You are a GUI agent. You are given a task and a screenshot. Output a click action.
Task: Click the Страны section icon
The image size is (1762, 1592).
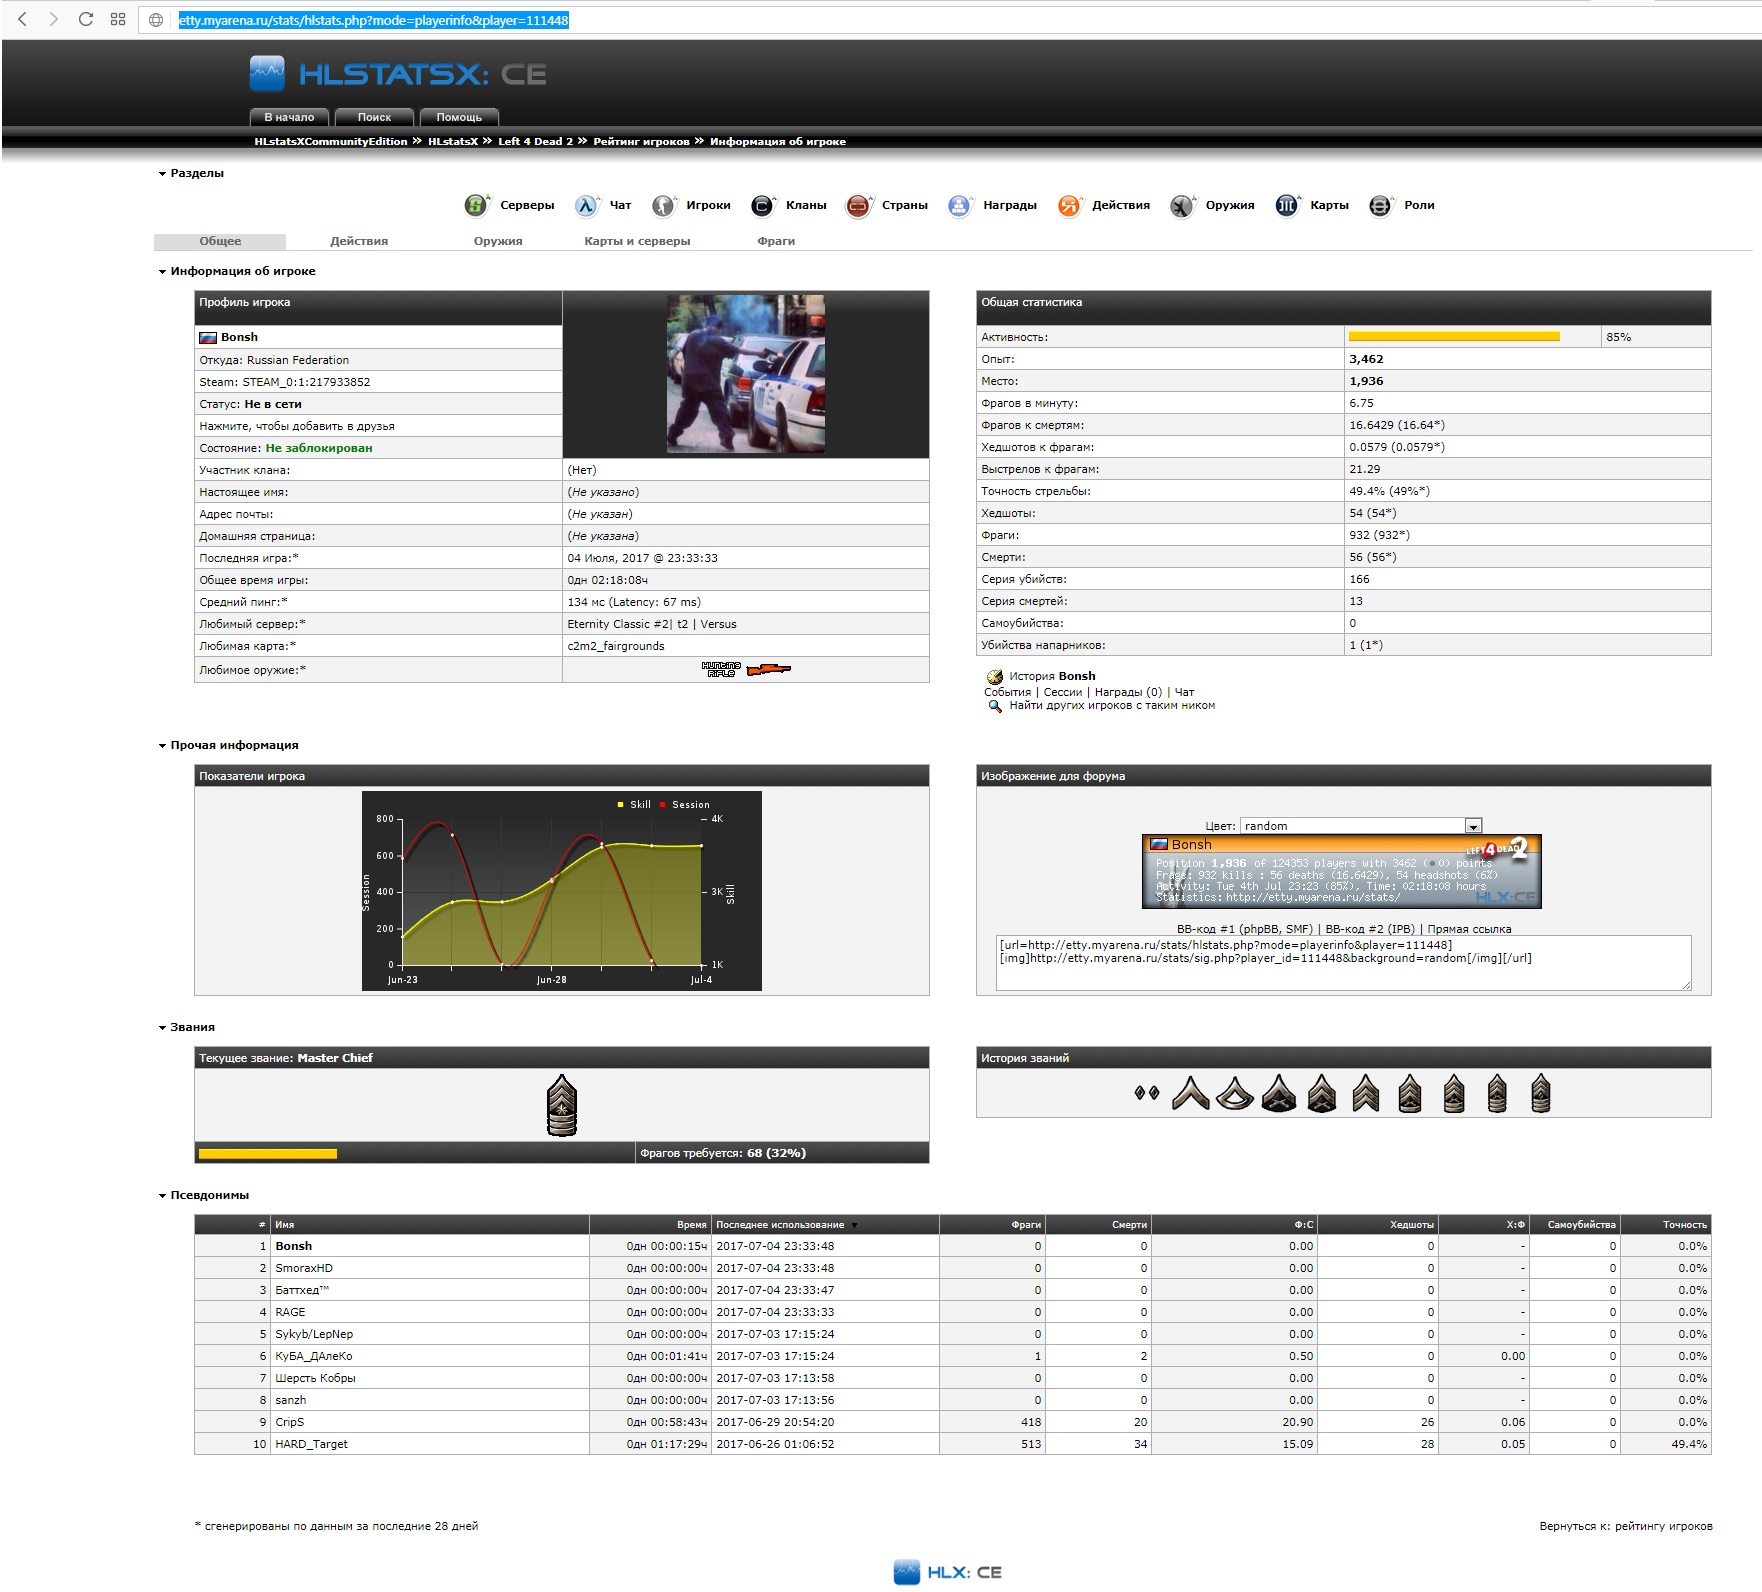click(x=858, y=206)
